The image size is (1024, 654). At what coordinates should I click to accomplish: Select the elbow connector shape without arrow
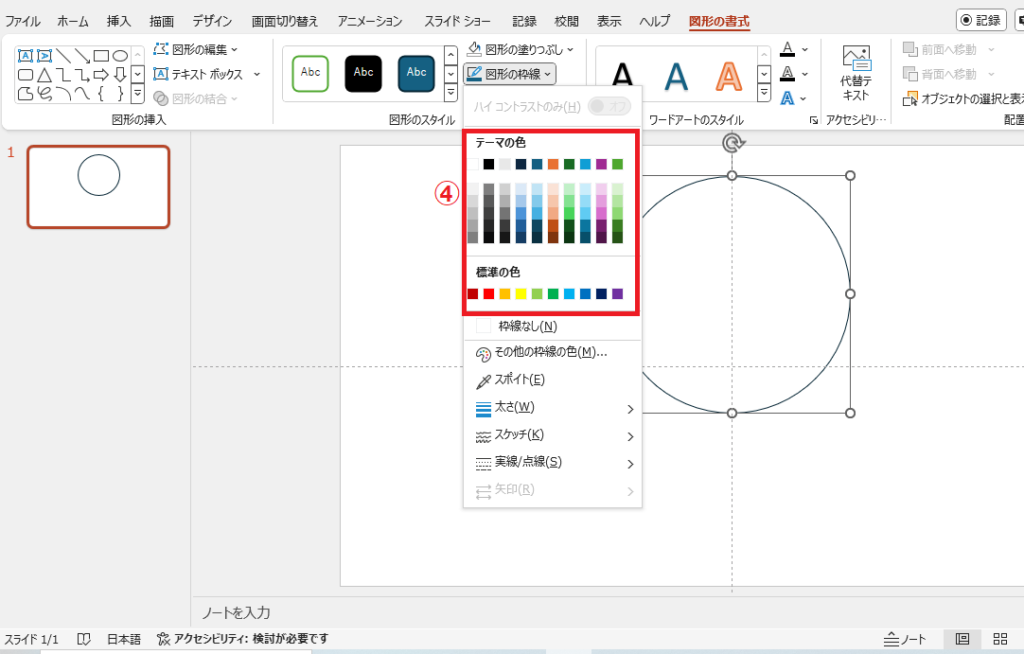pos(63,74)
